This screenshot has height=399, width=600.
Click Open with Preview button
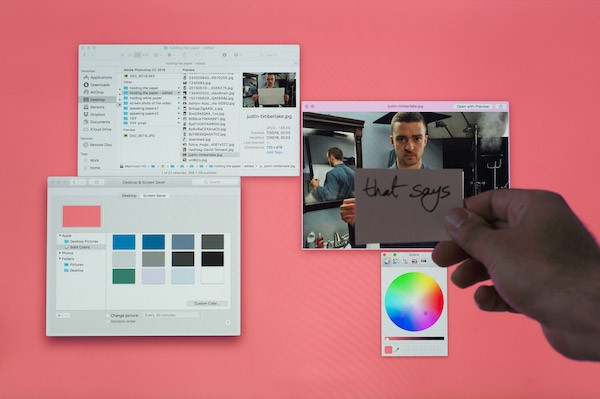click(473, 106)
